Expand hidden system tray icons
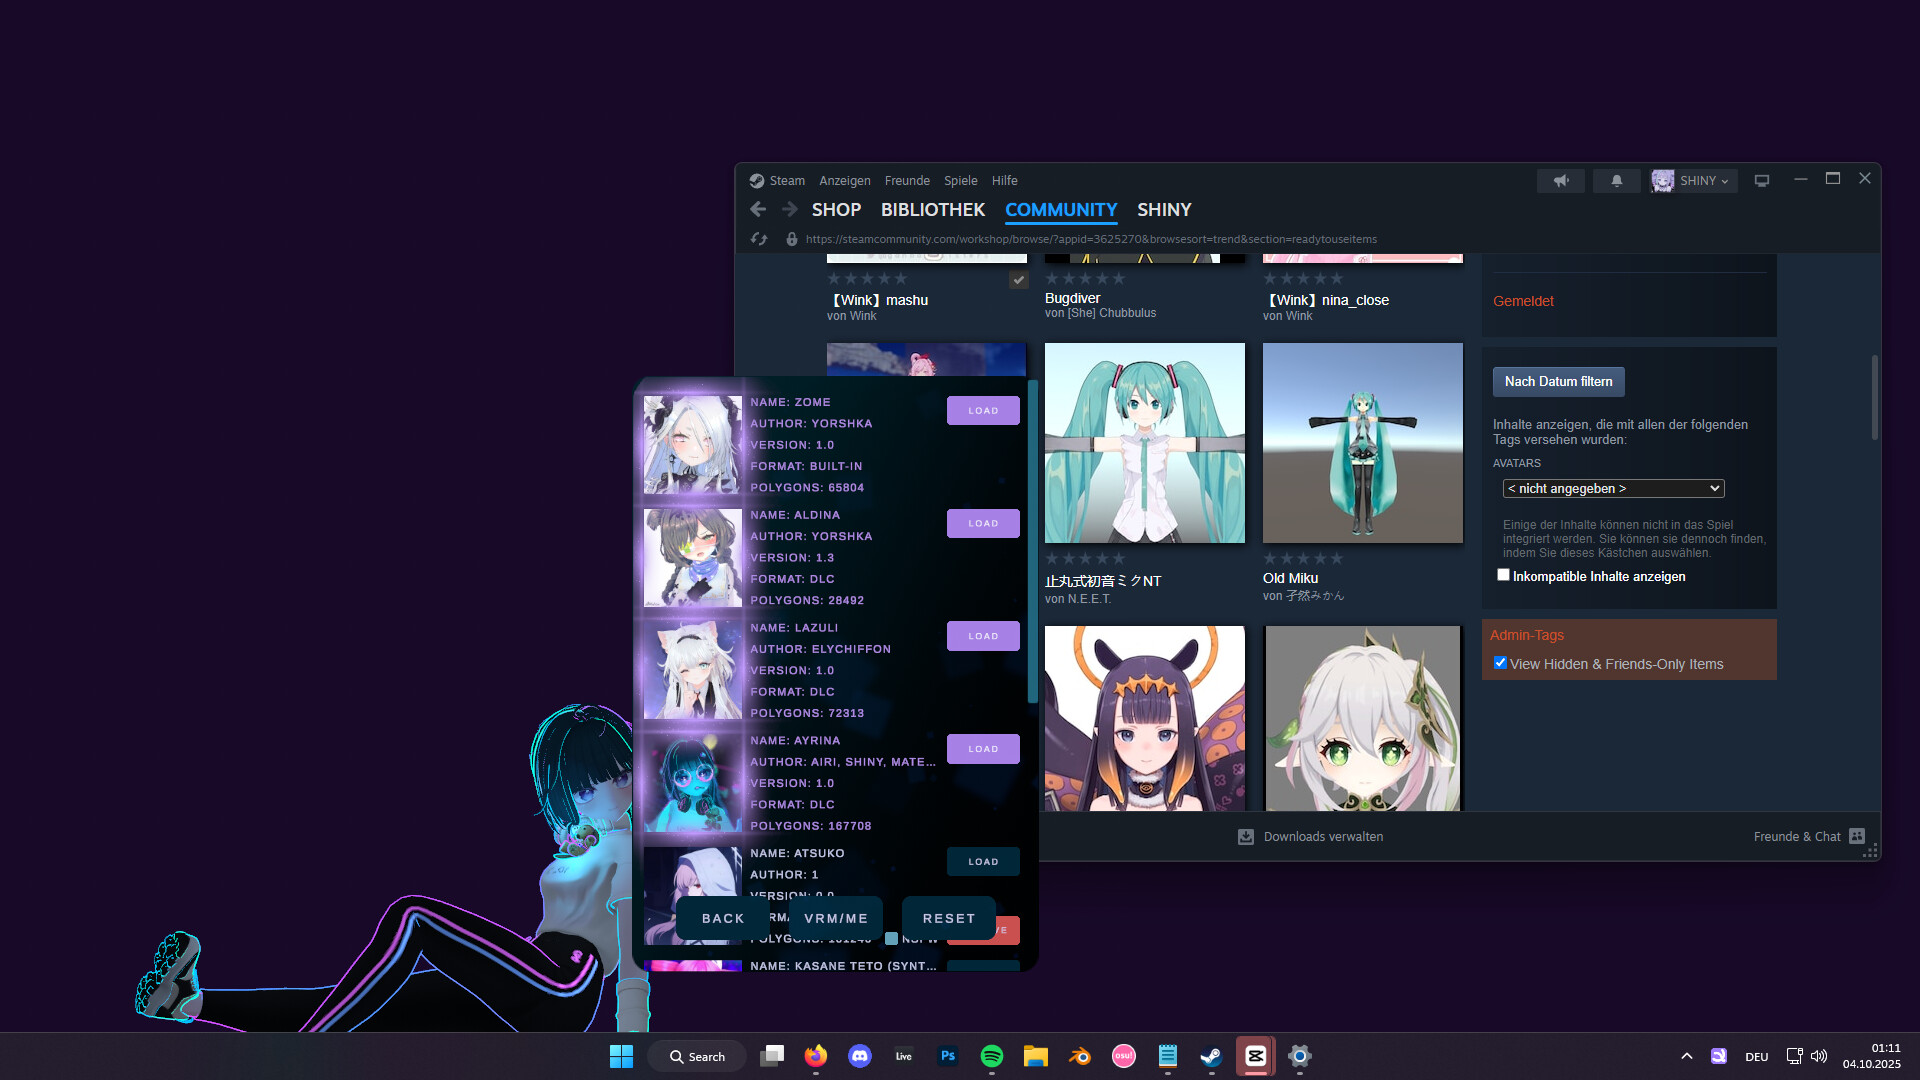Screen dimensions: 1920x1080 pos(1686,1055)
